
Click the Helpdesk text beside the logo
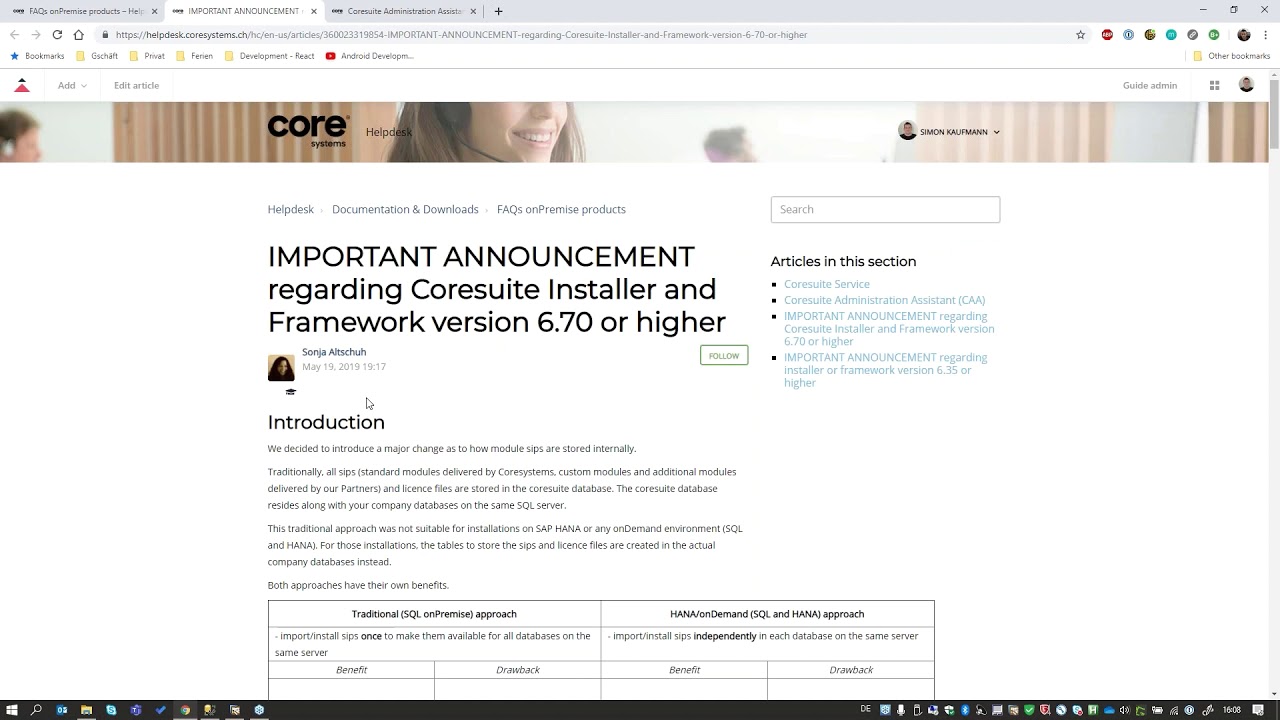tap(388, 132)
